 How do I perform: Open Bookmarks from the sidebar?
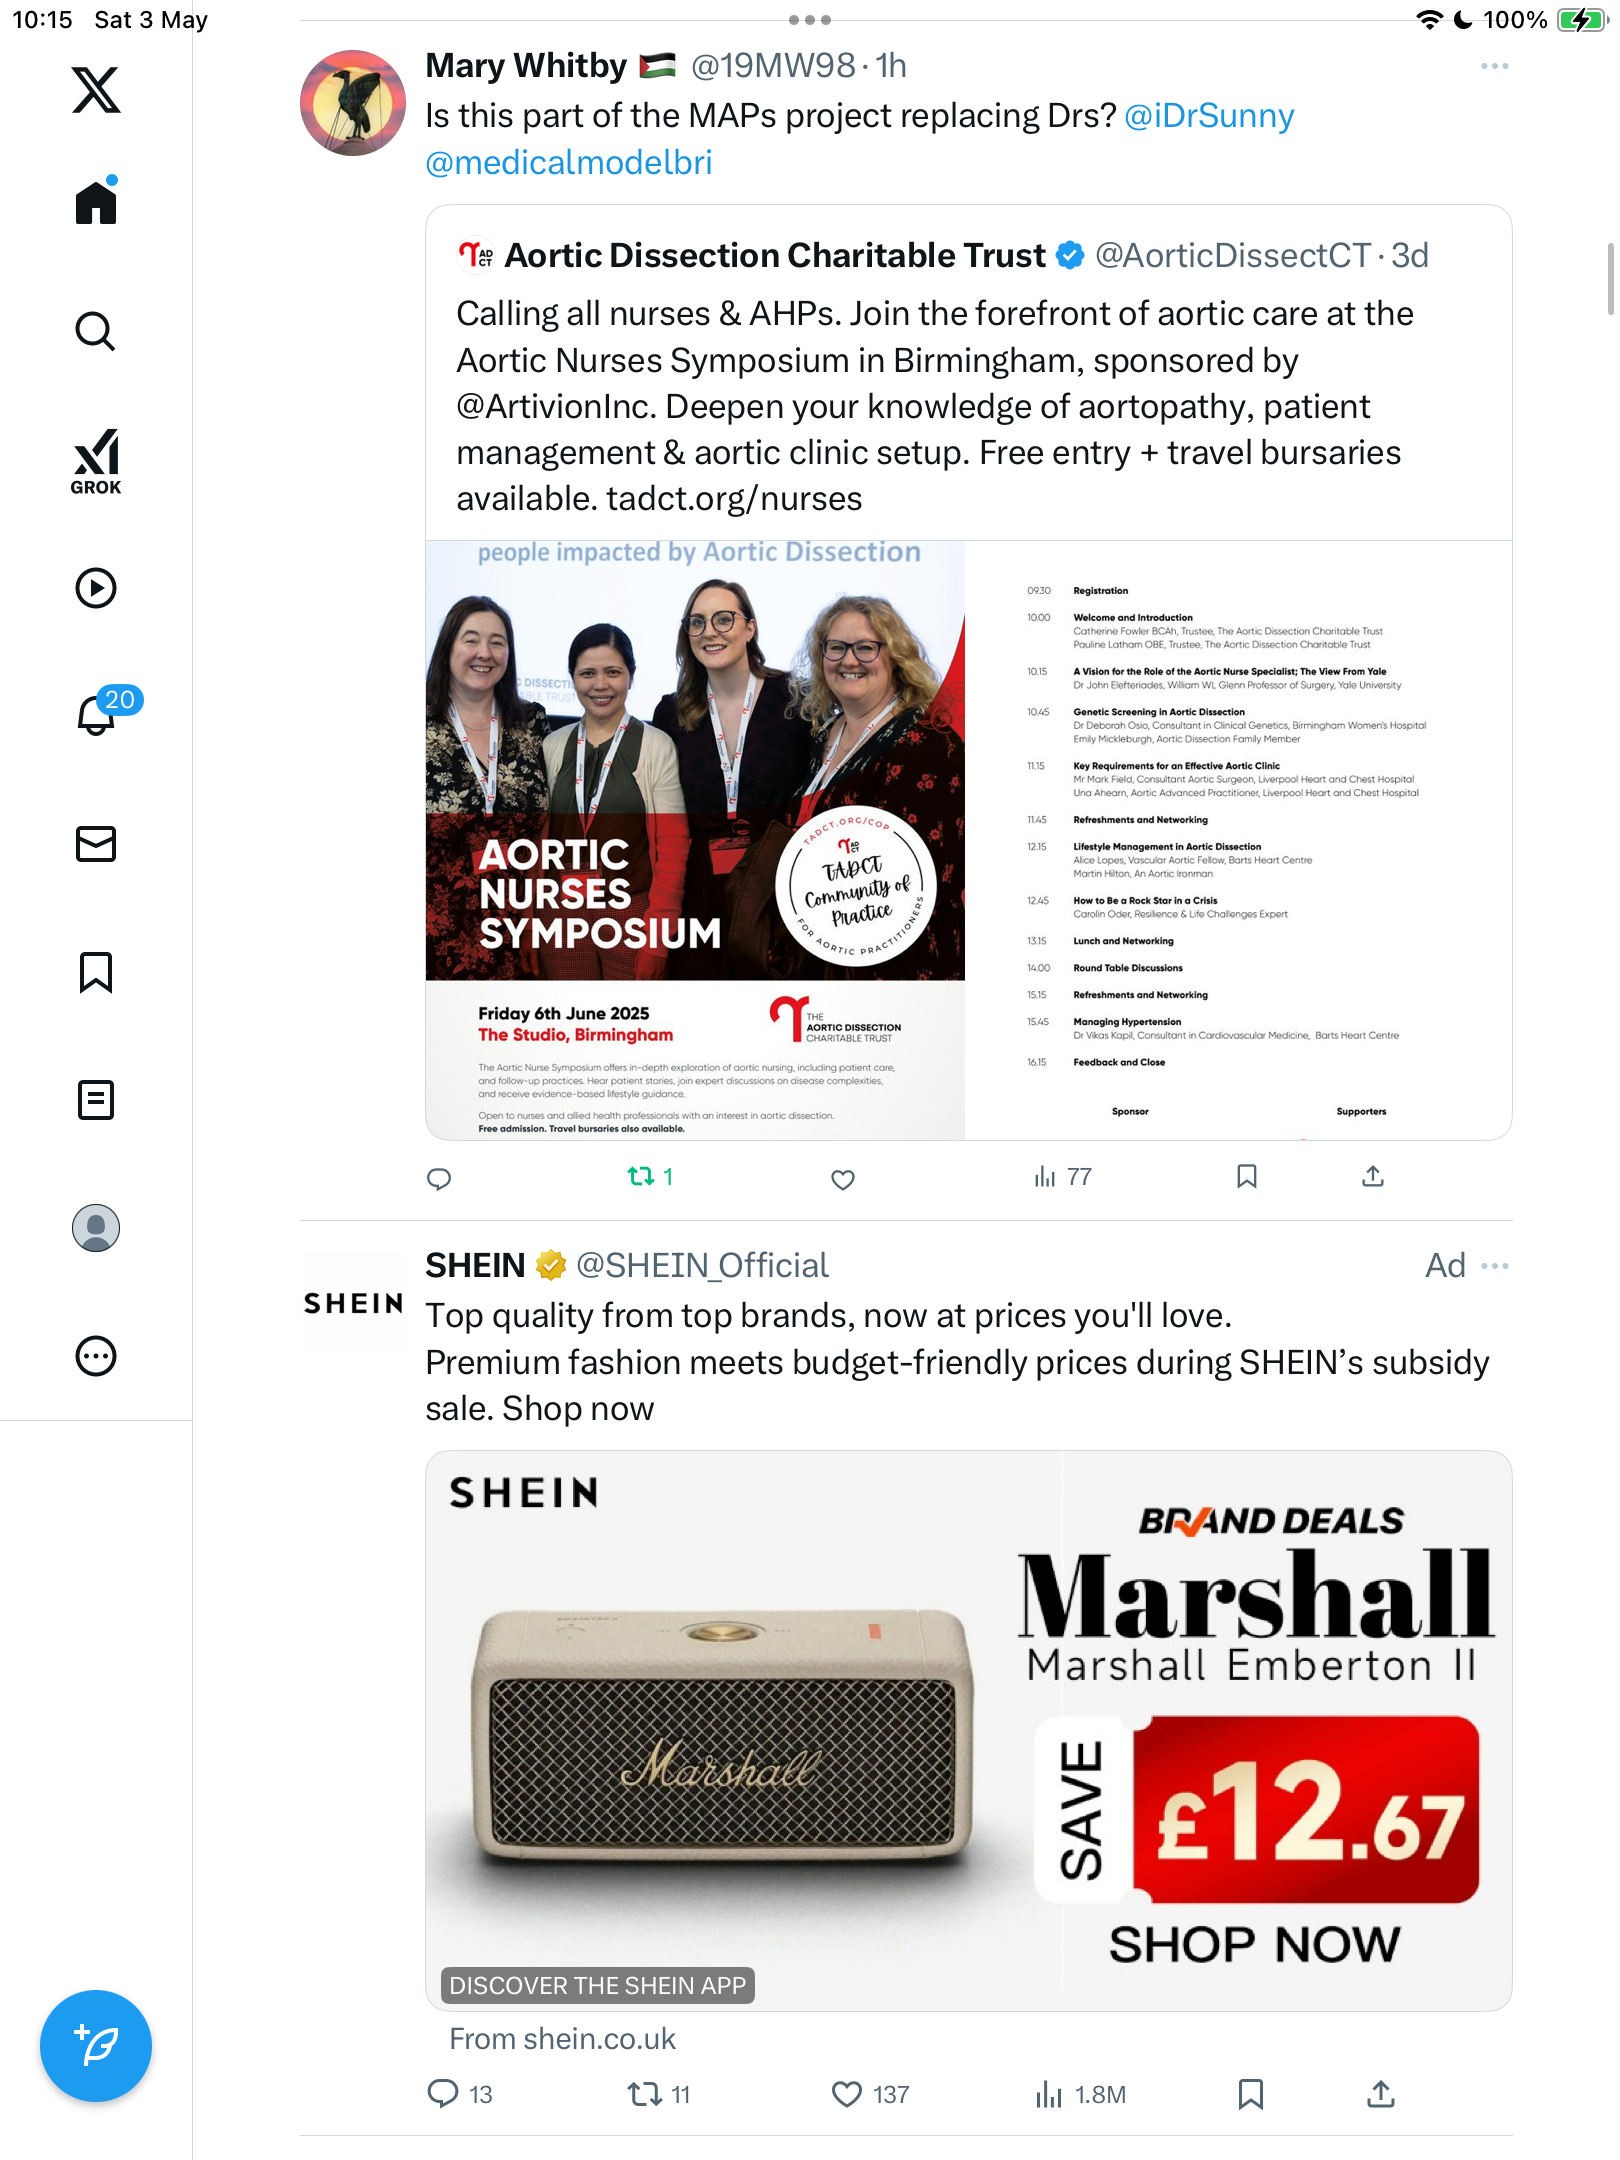pos(96,972)
